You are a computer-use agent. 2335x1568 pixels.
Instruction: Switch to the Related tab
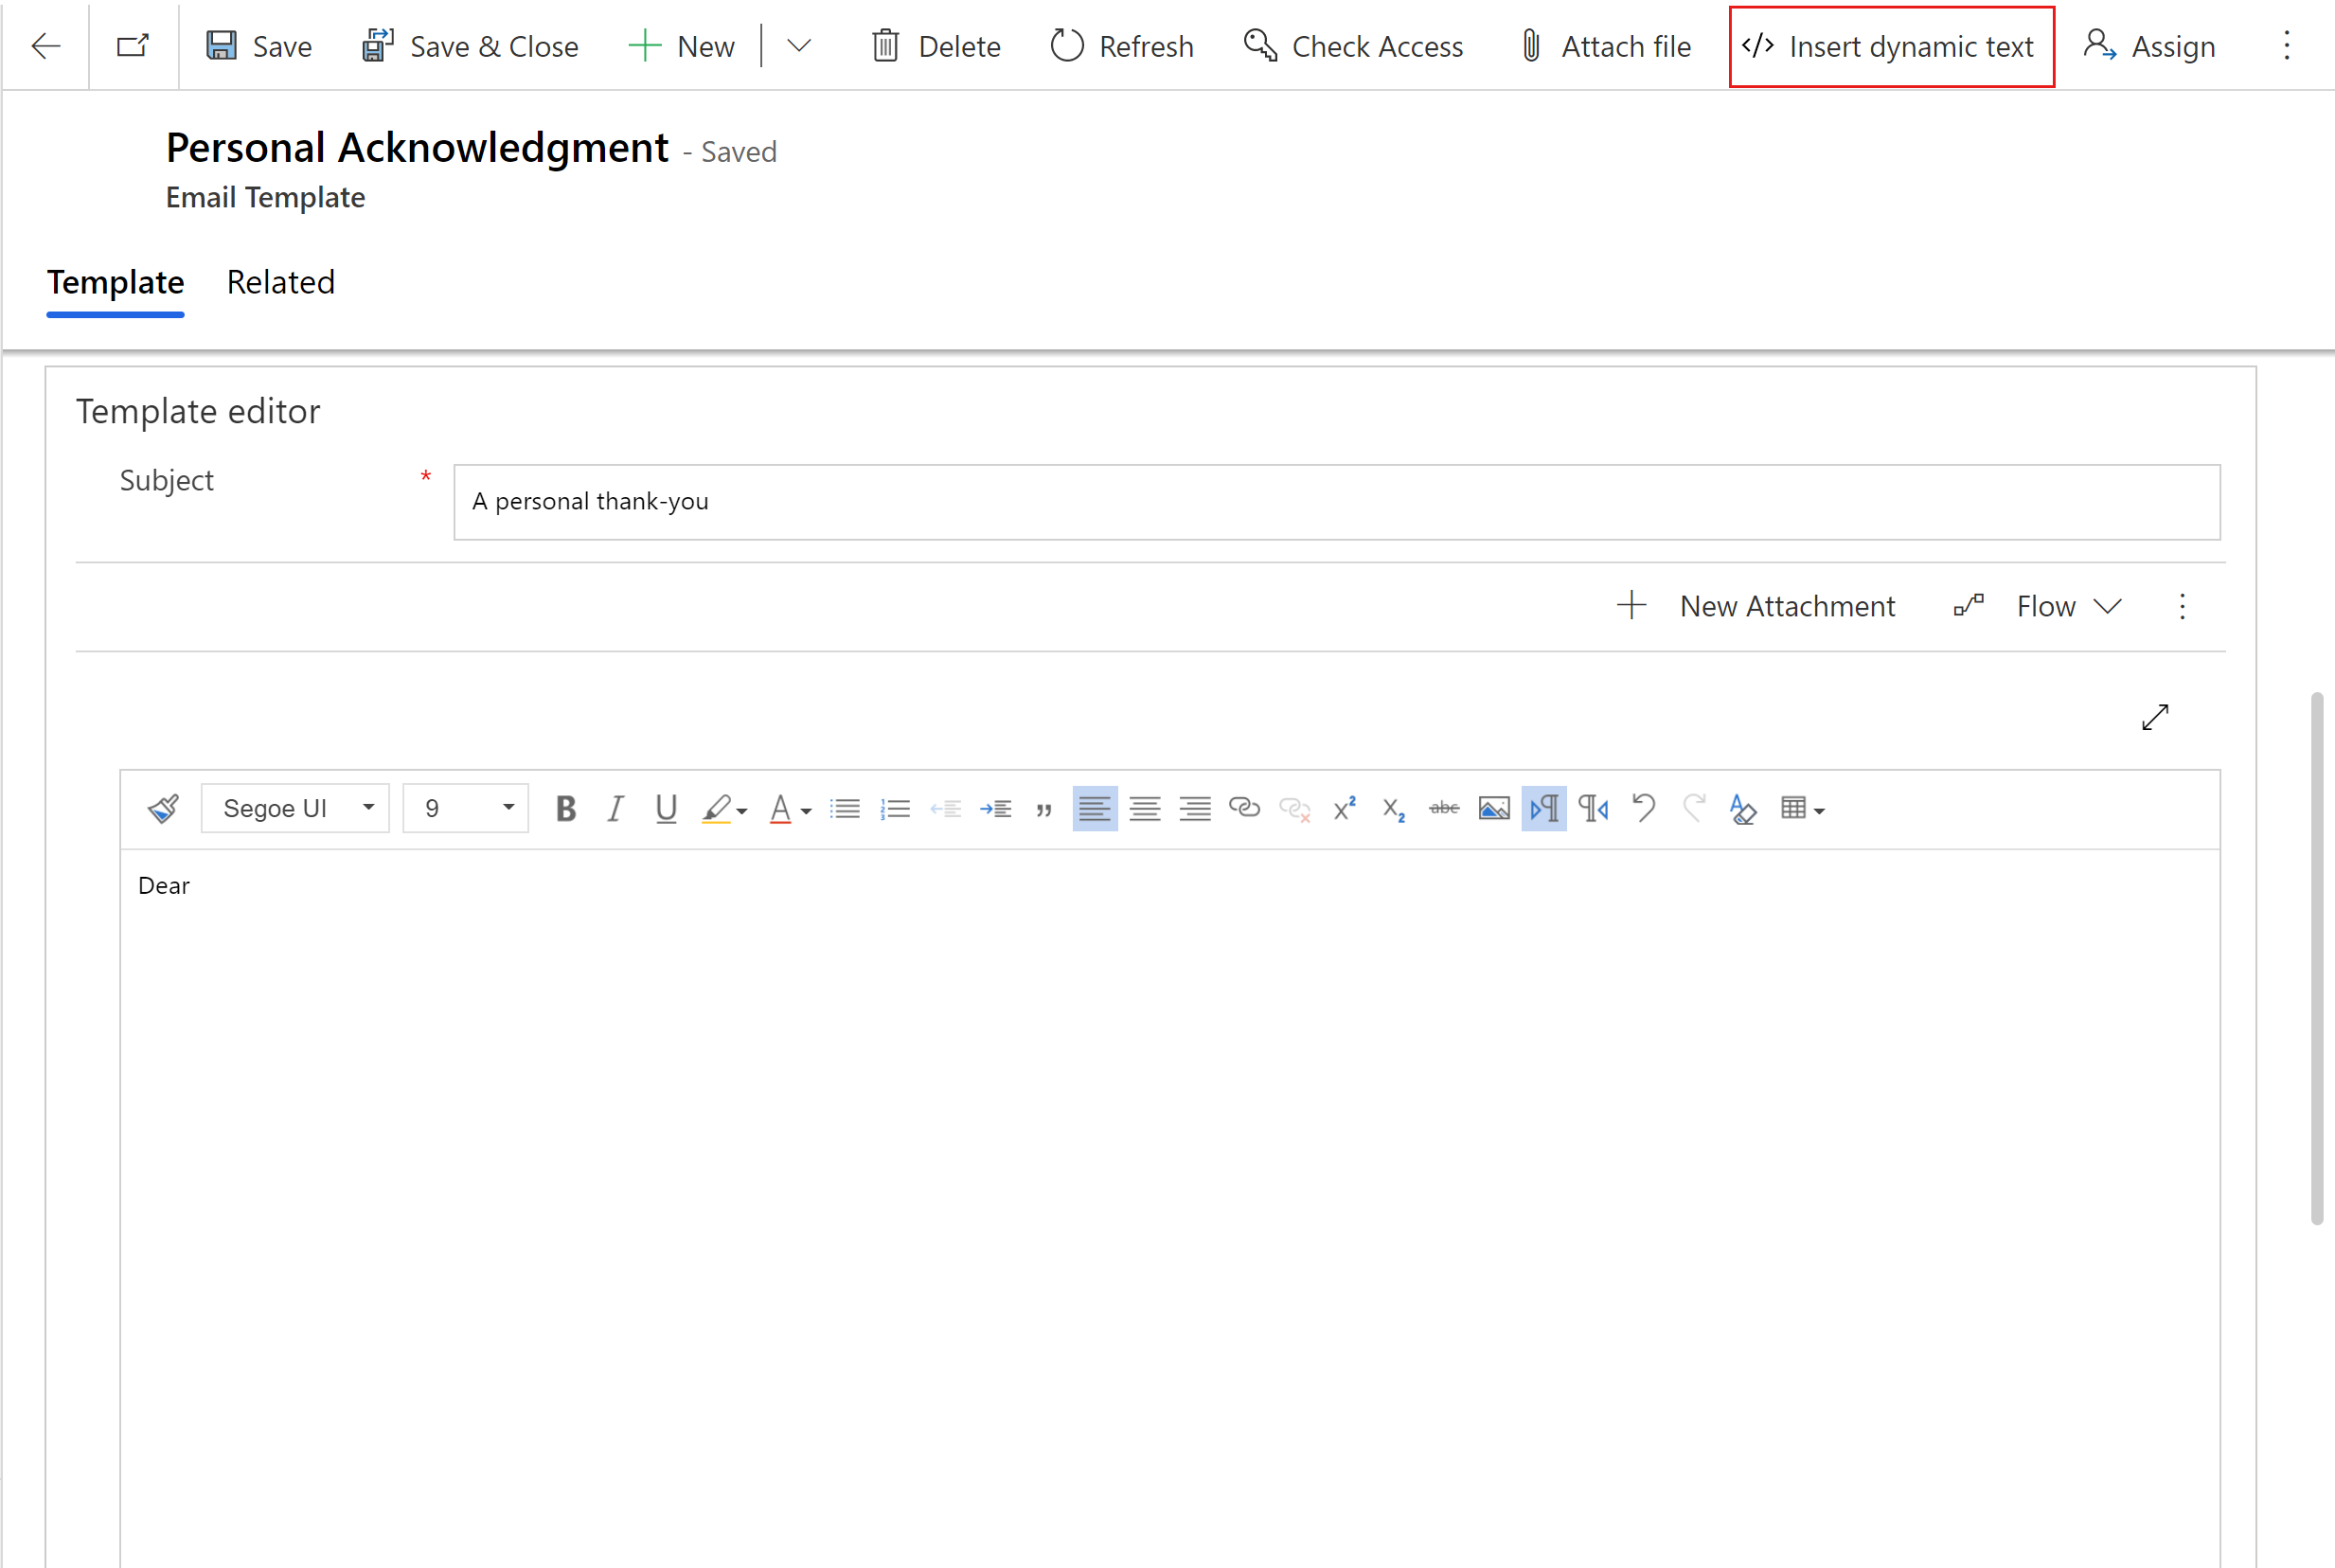point(280,280)
